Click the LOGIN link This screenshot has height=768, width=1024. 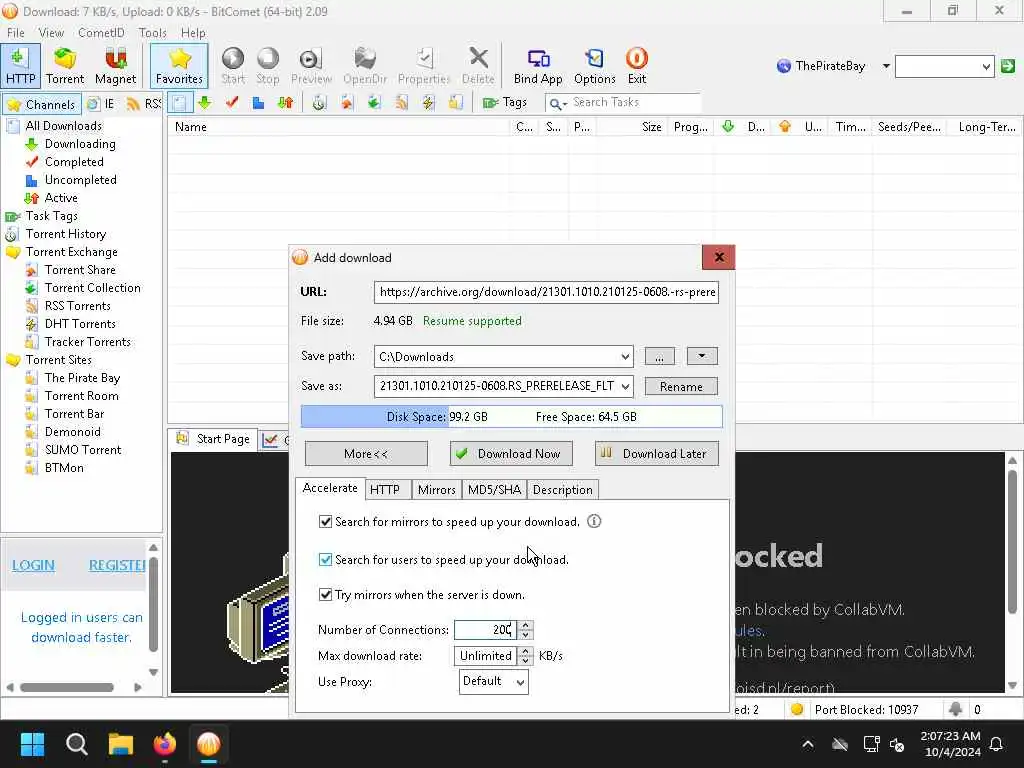click(33, 566)
